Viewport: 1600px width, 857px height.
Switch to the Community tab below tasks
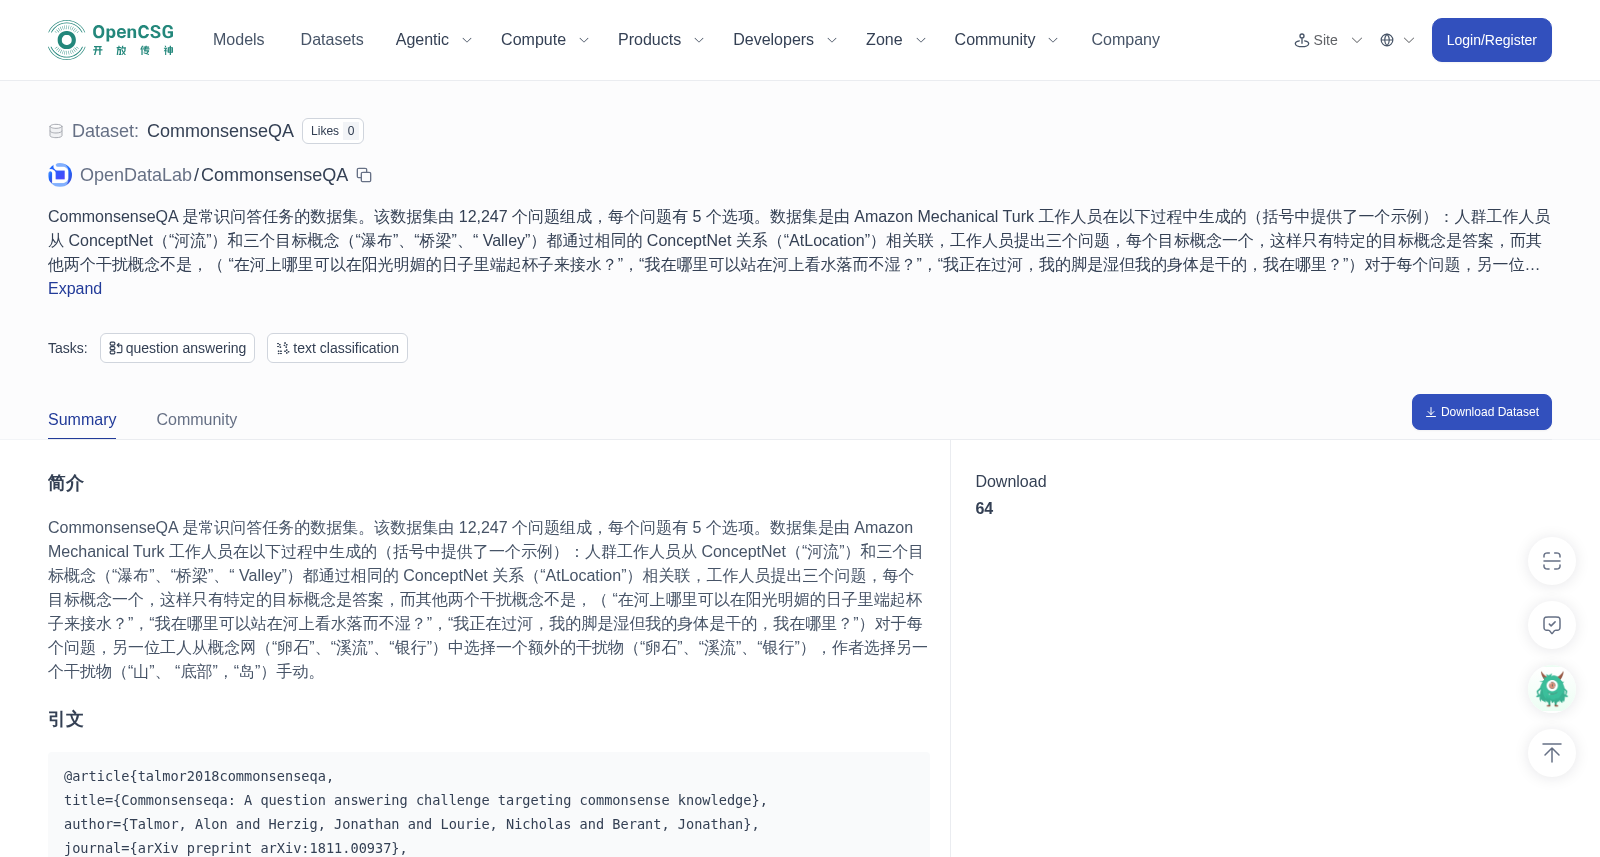[x=197, y=420]
